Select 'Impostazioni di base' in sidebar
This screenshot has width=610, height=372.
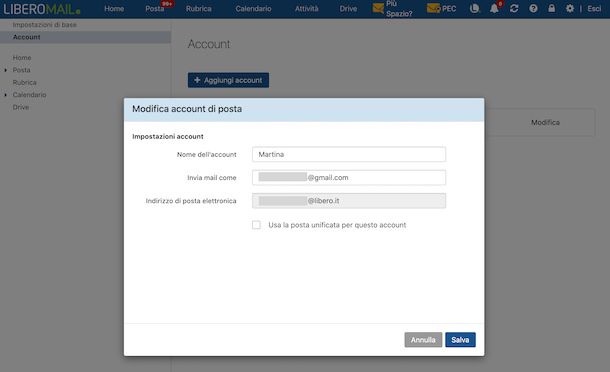44,25
